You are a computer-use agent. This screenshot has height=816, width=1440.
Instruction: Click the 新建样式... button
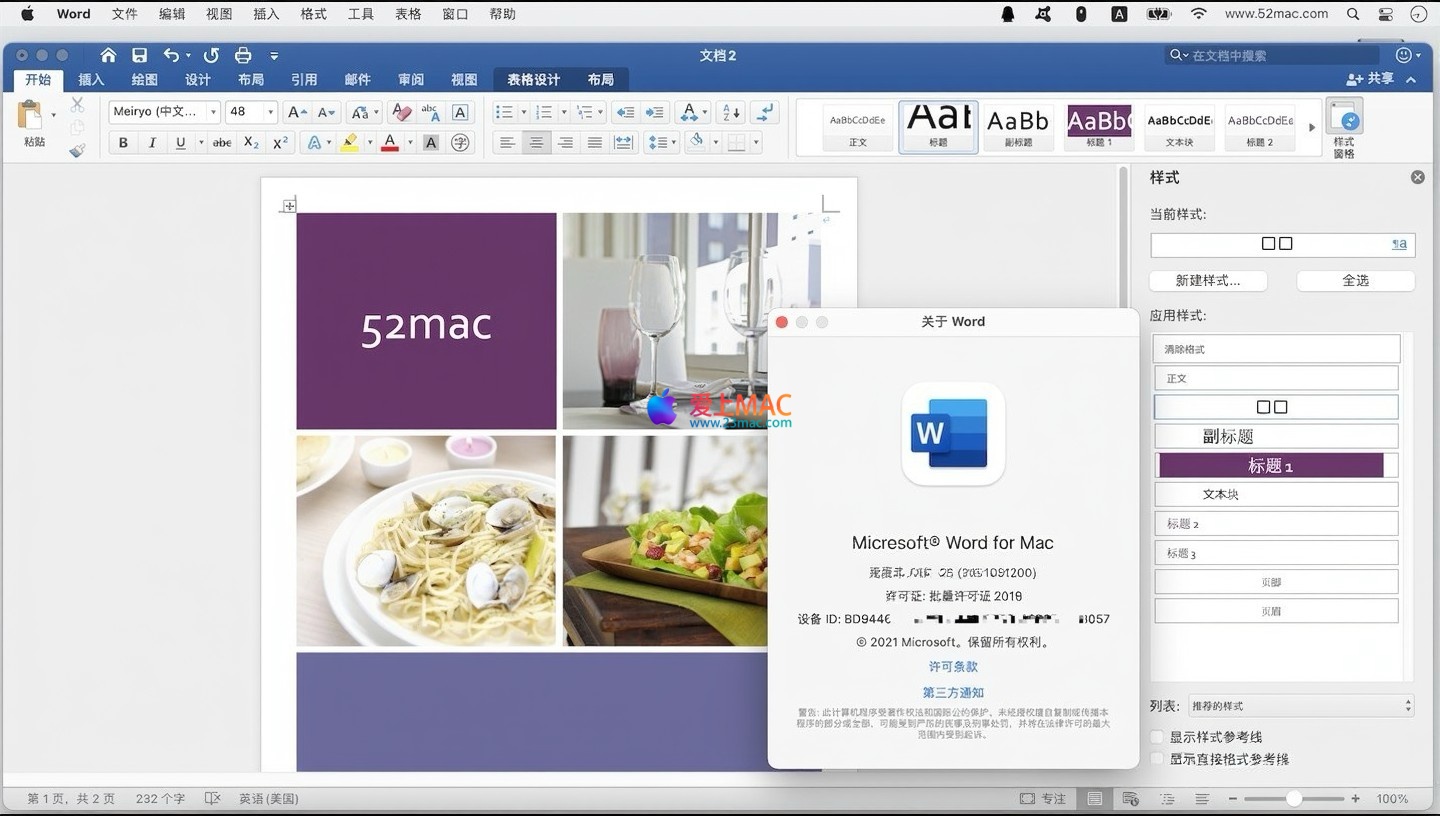1208,281
